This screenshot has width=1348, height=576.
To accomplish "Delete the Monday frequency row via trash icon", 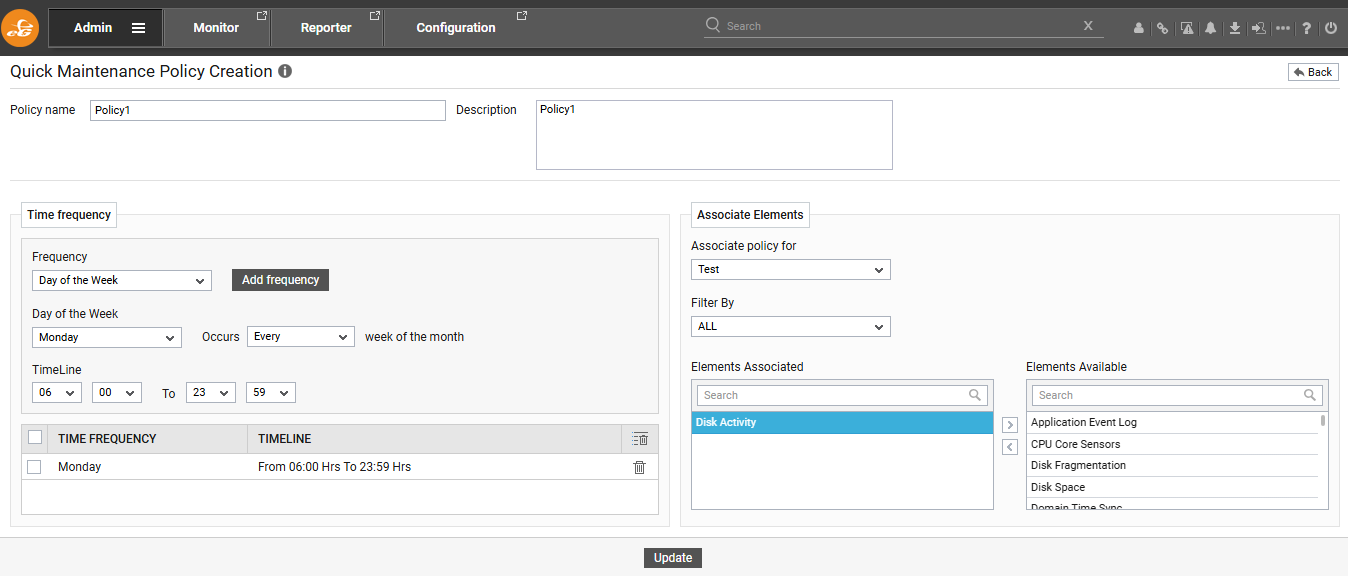I will click(x=640, y=467).
